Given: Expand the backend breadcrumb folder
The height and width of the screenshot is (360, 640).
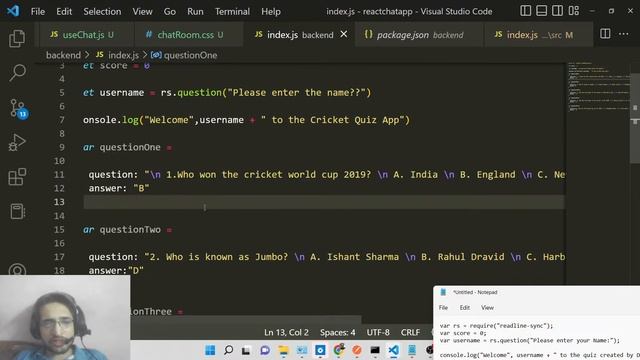Looking at the screenshot, I should coord(63,55).
